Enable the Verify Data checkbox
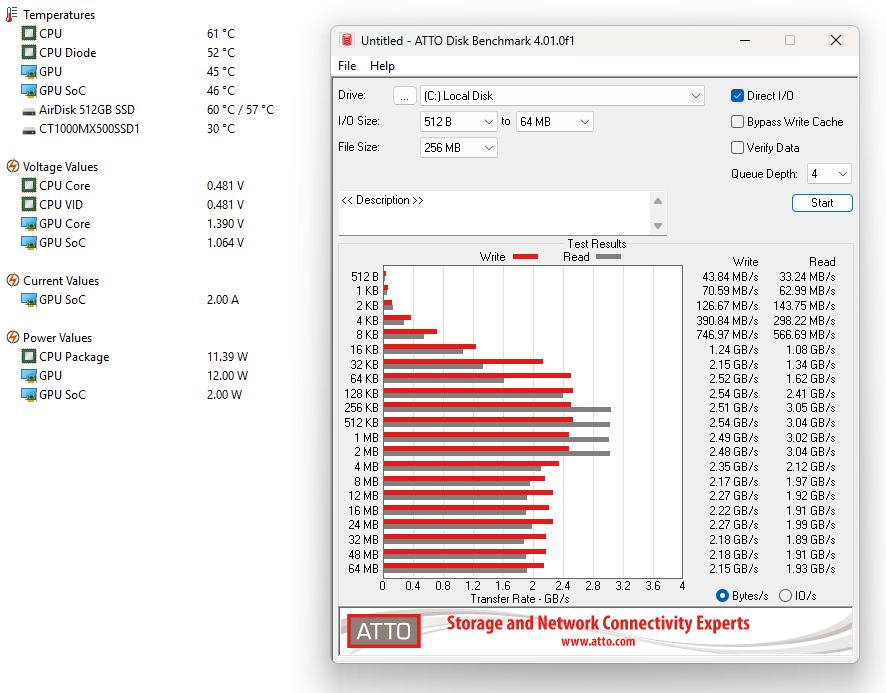The image size is (886, 693). (737, 148)
